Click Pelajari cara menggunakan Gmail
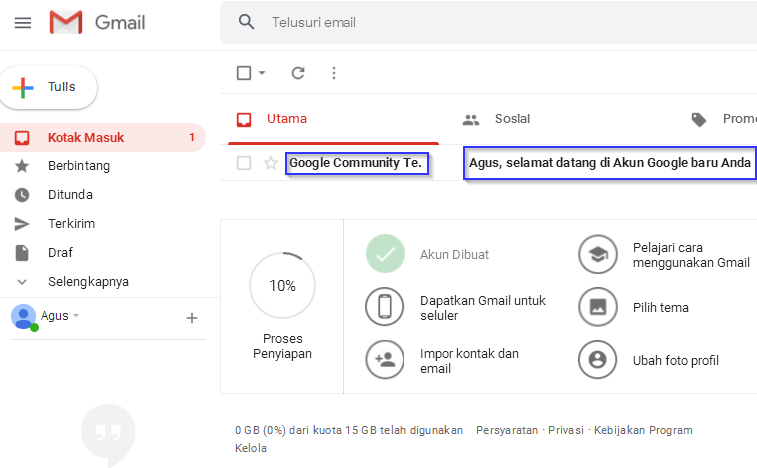Viewport: 757px width, 468px height. pos(691,255)
